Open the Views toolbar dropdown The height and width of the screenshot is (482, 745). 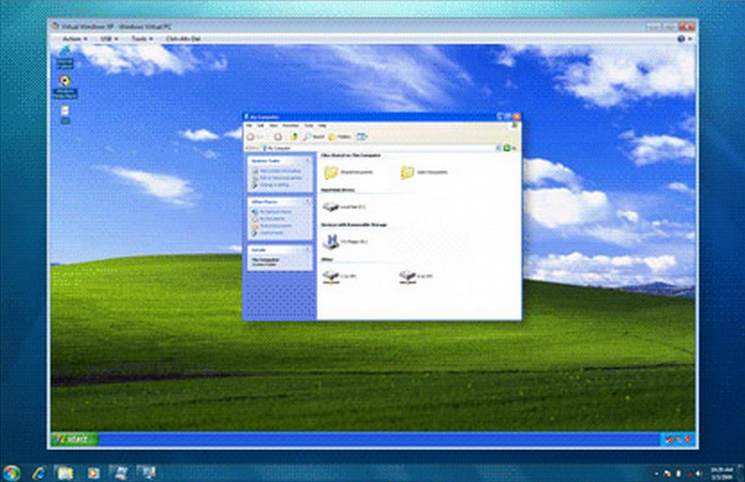pos(362,137)
